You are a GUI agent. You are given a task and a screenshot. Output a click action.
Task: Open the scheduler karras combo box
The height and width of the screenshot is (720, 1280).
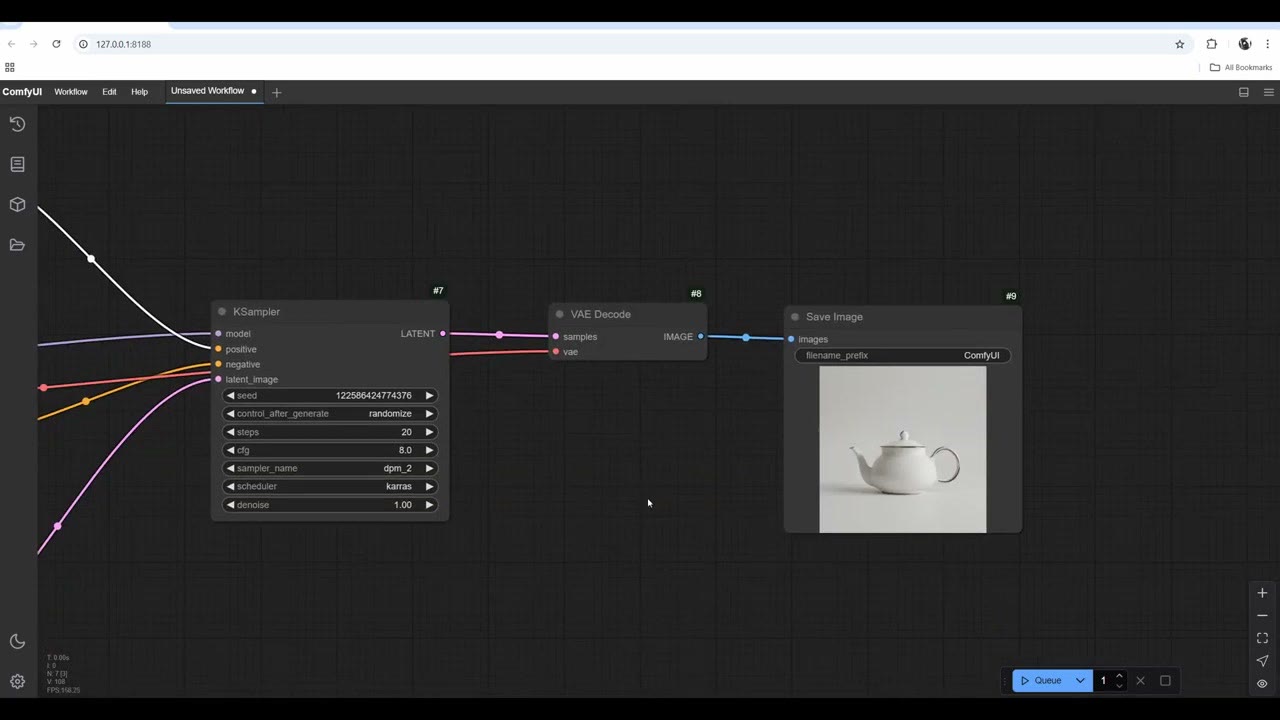tap(330, 487)
